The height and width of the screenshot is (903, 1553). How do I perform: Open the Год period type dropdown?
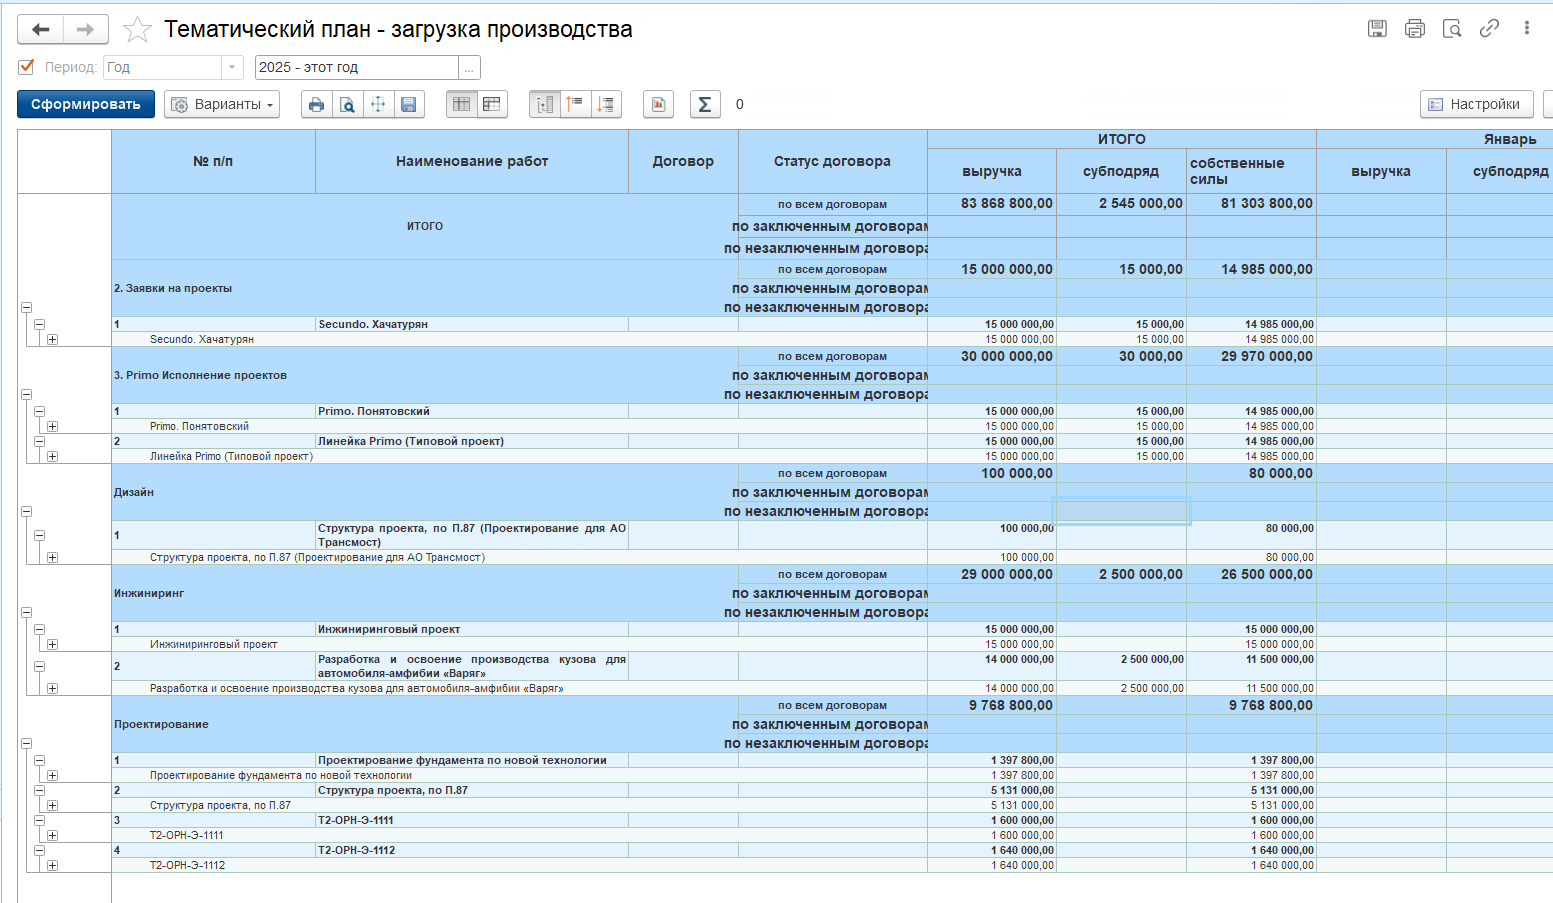(232, 67)
